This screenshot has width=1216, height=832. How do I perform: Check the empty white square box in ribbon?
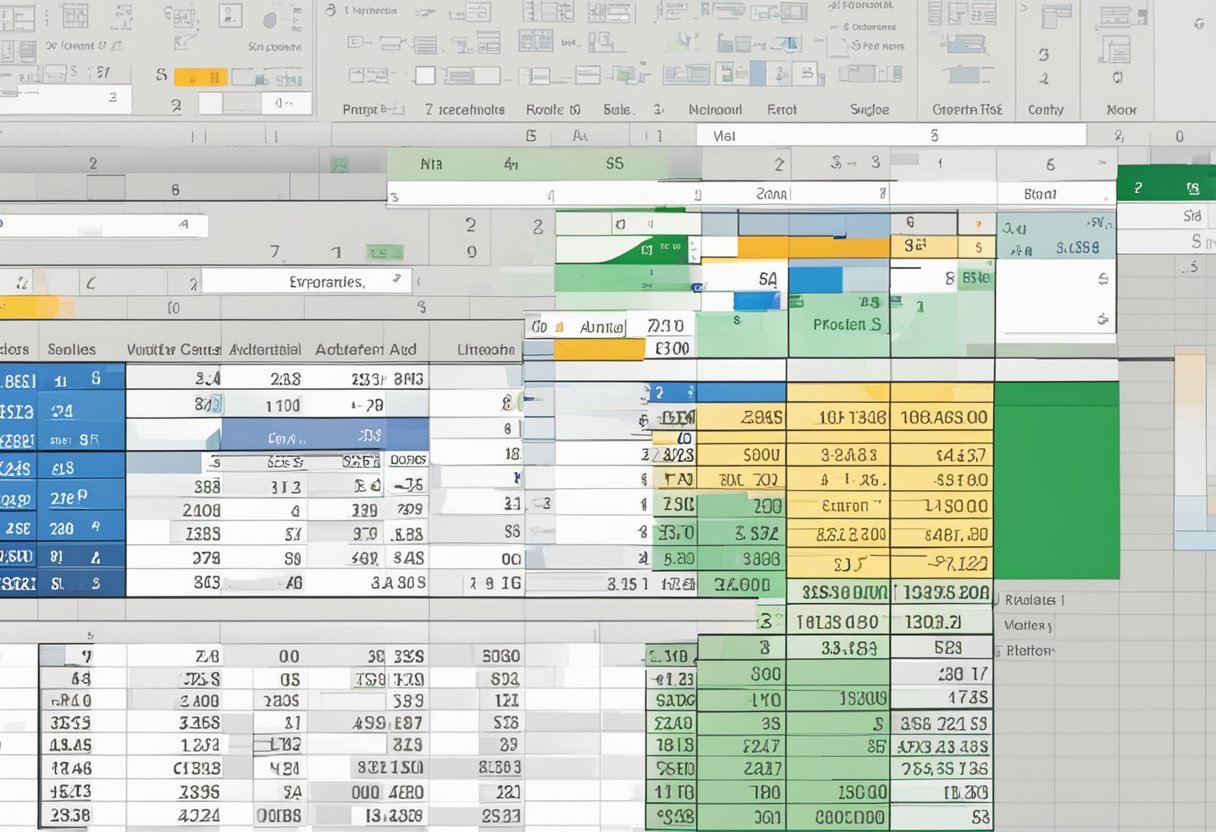point(425,75)
